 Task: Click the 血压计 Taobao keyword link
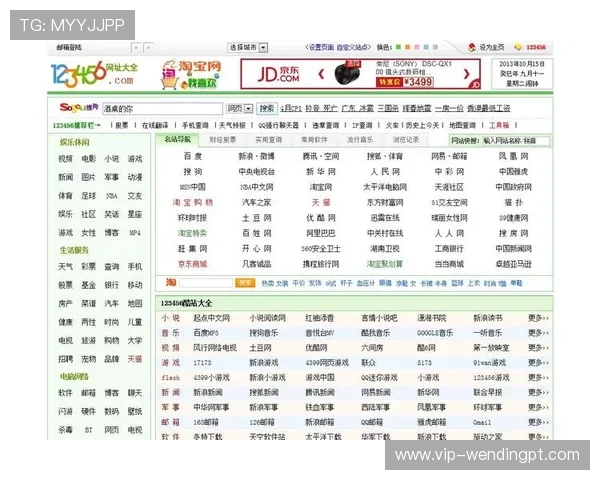365,283
